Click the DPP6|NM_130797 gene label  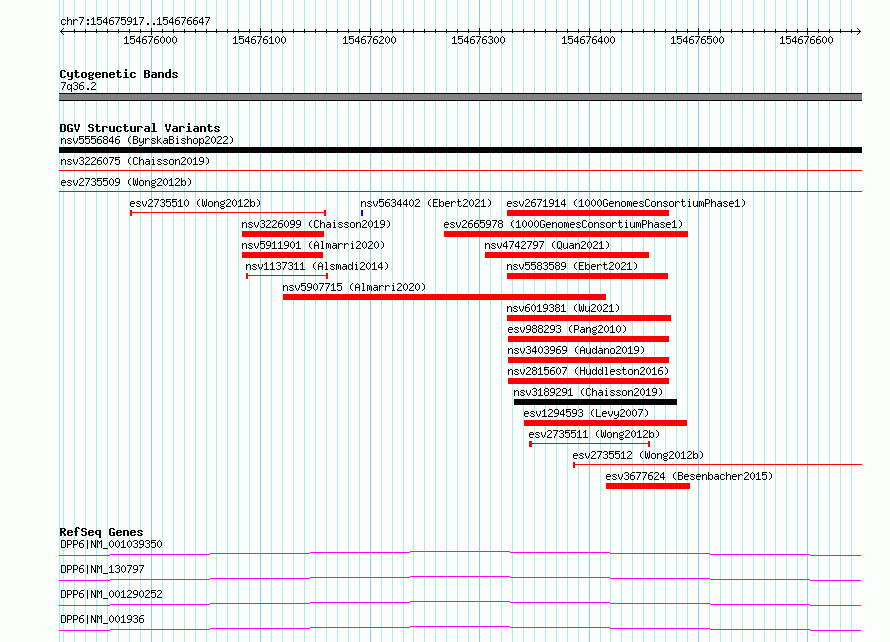102,569
